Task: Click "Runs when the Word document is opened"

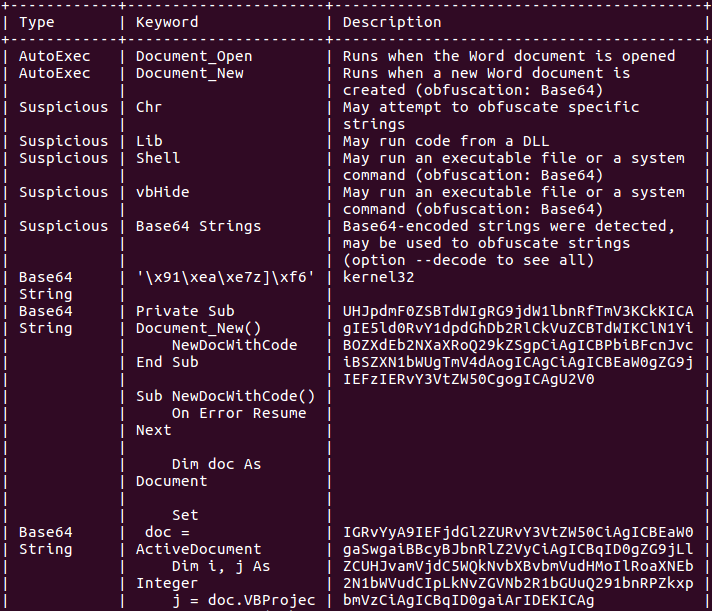Action: pos(508,56)
